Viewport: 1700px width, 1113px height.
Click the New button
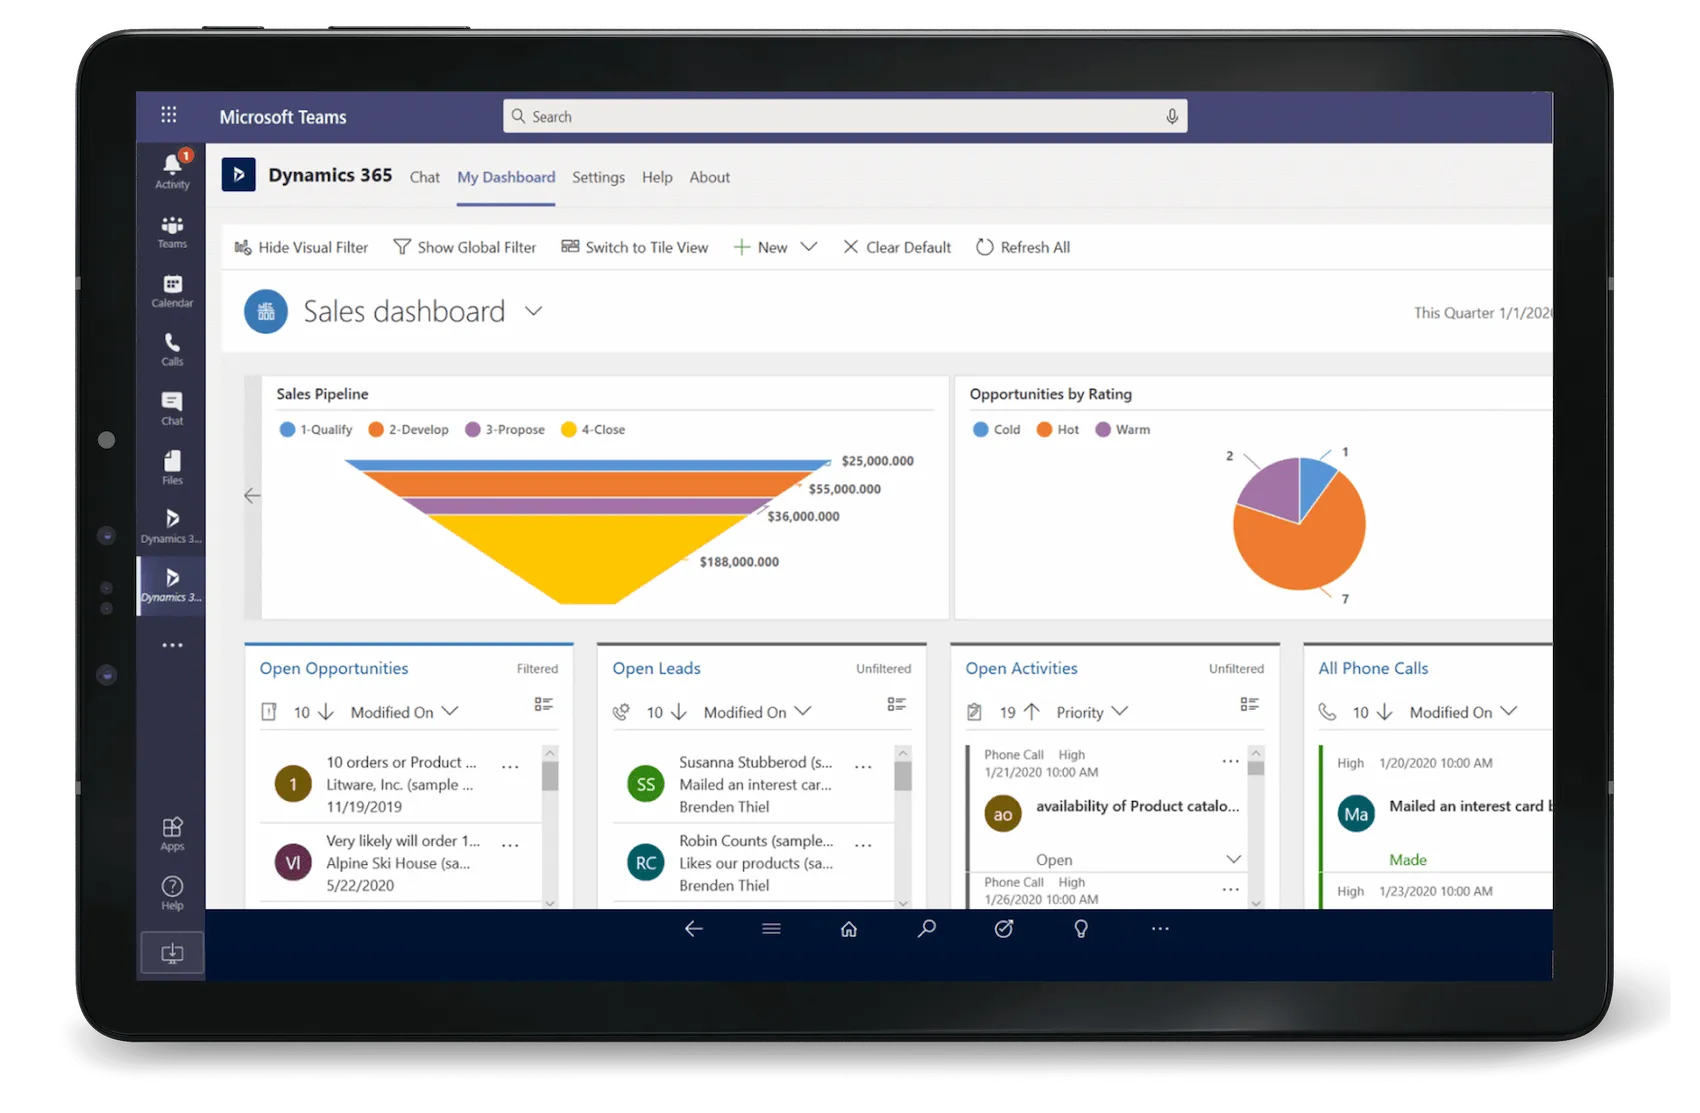[761, 247]
